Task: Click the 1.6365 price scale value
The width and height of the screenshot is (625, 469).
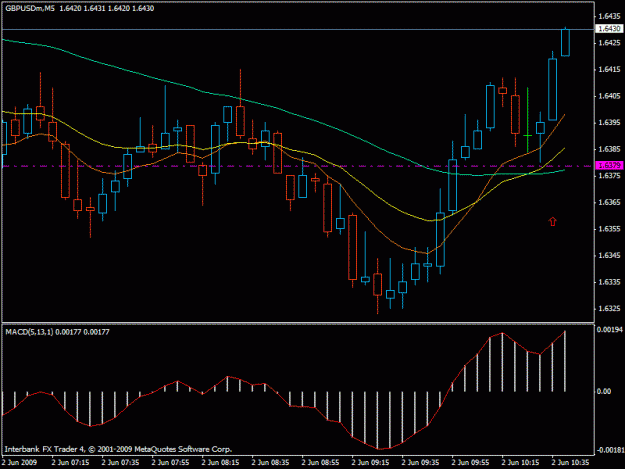Action: tap(609, 202)
